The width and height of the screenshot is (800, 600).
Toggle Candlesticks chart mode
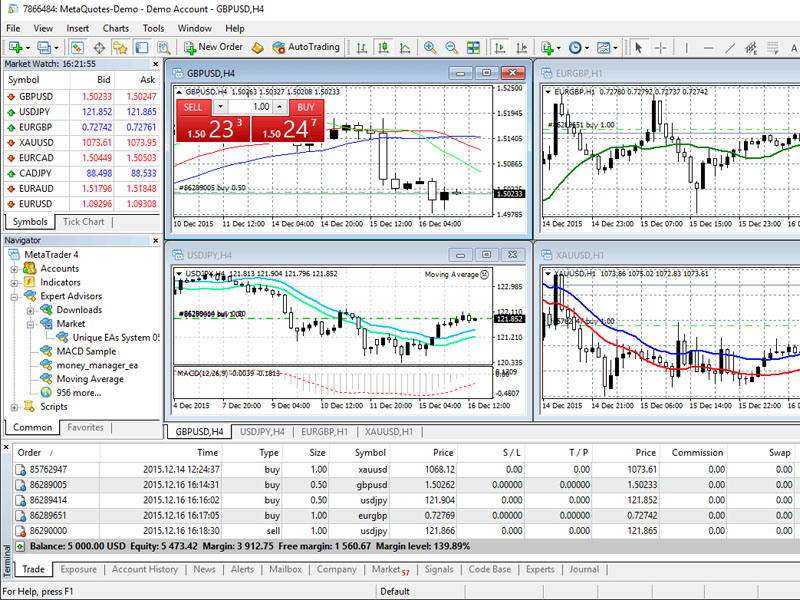point(383,47)
